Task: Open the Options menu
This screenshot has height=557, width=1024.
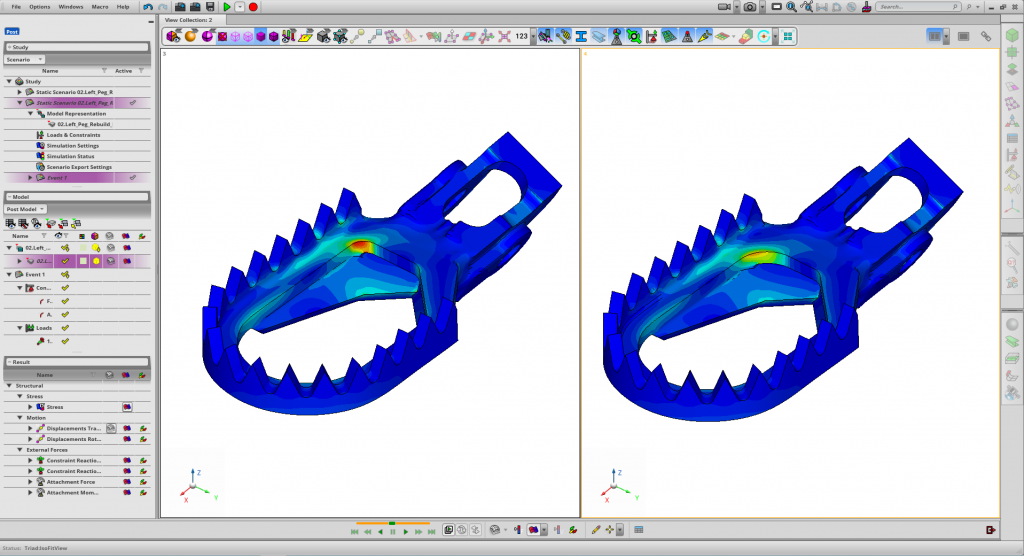Action: coord(40,6)
